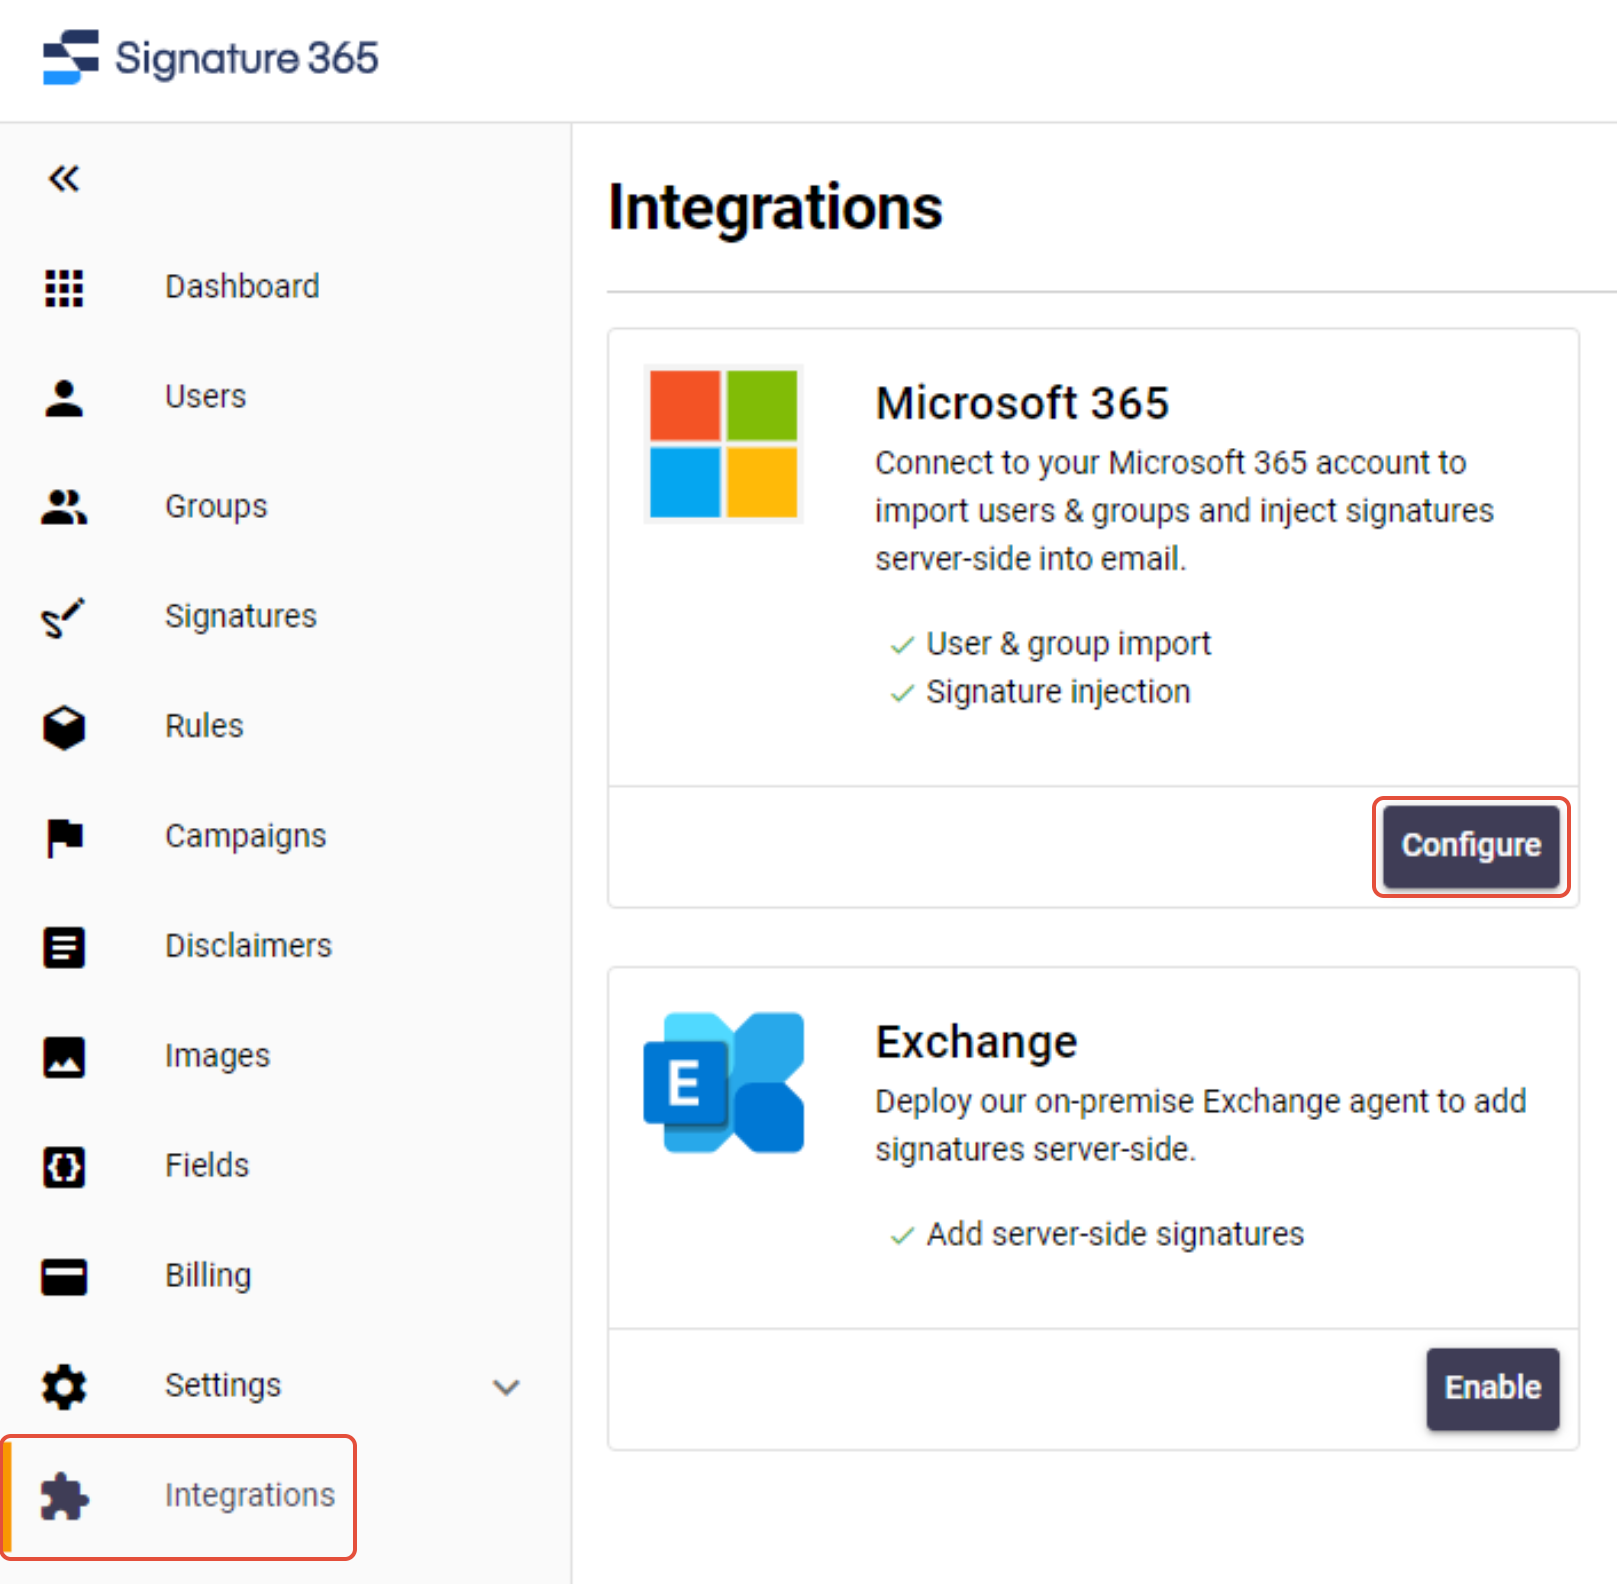1617x1584 pixels.
Task: Open the Disclaimers menu item
Action: point(248,947)
